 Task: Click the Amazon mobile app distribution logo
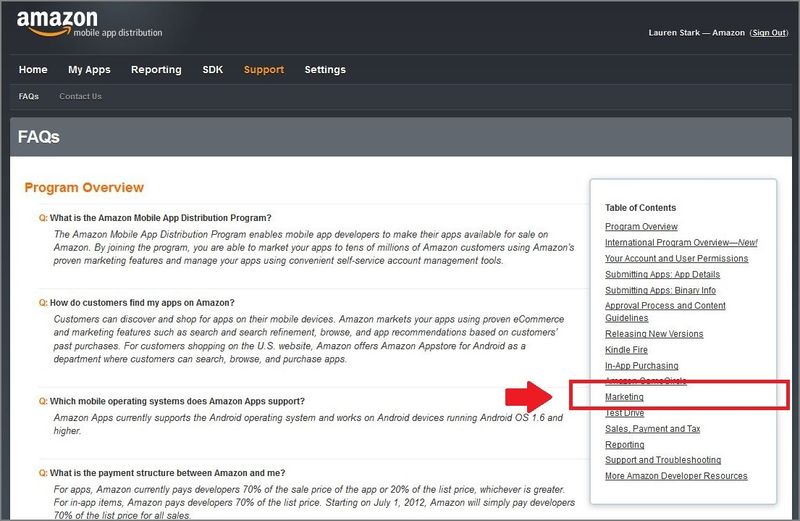[89, 24]
